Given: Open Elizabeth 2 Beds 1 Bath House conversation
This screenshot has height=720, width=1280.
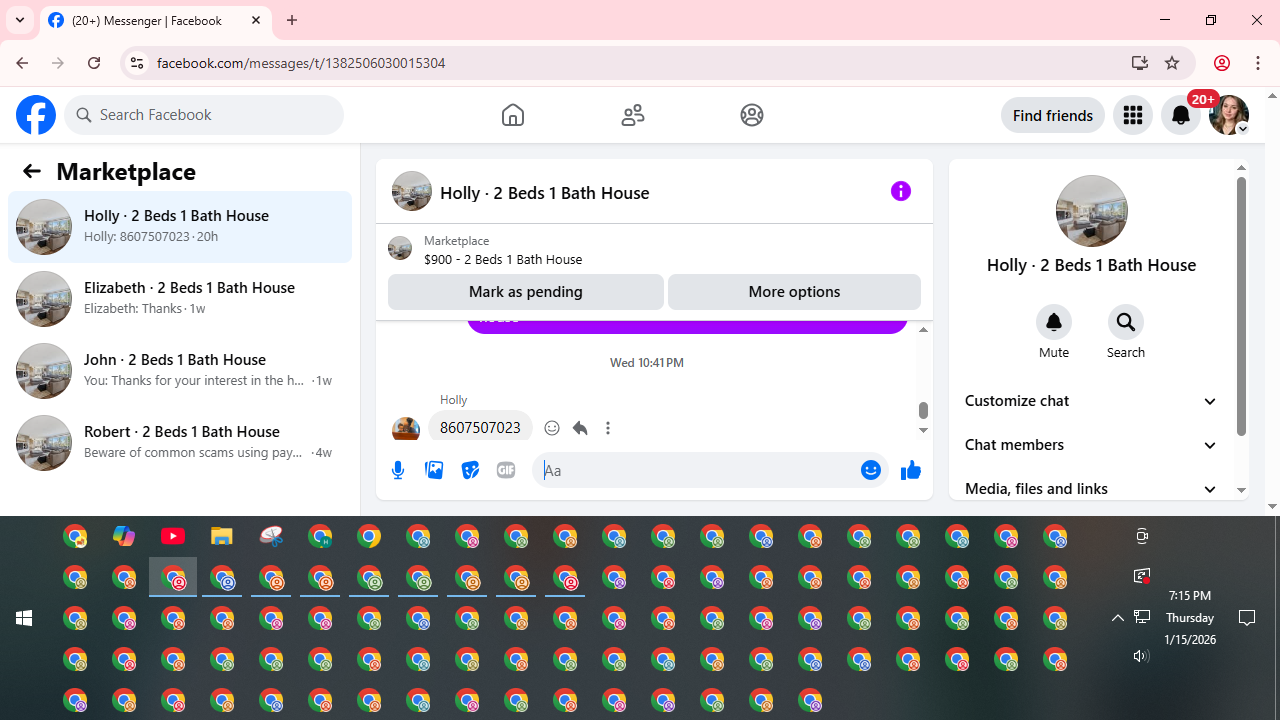Looking at the screenshot, I should pos(180,299).
